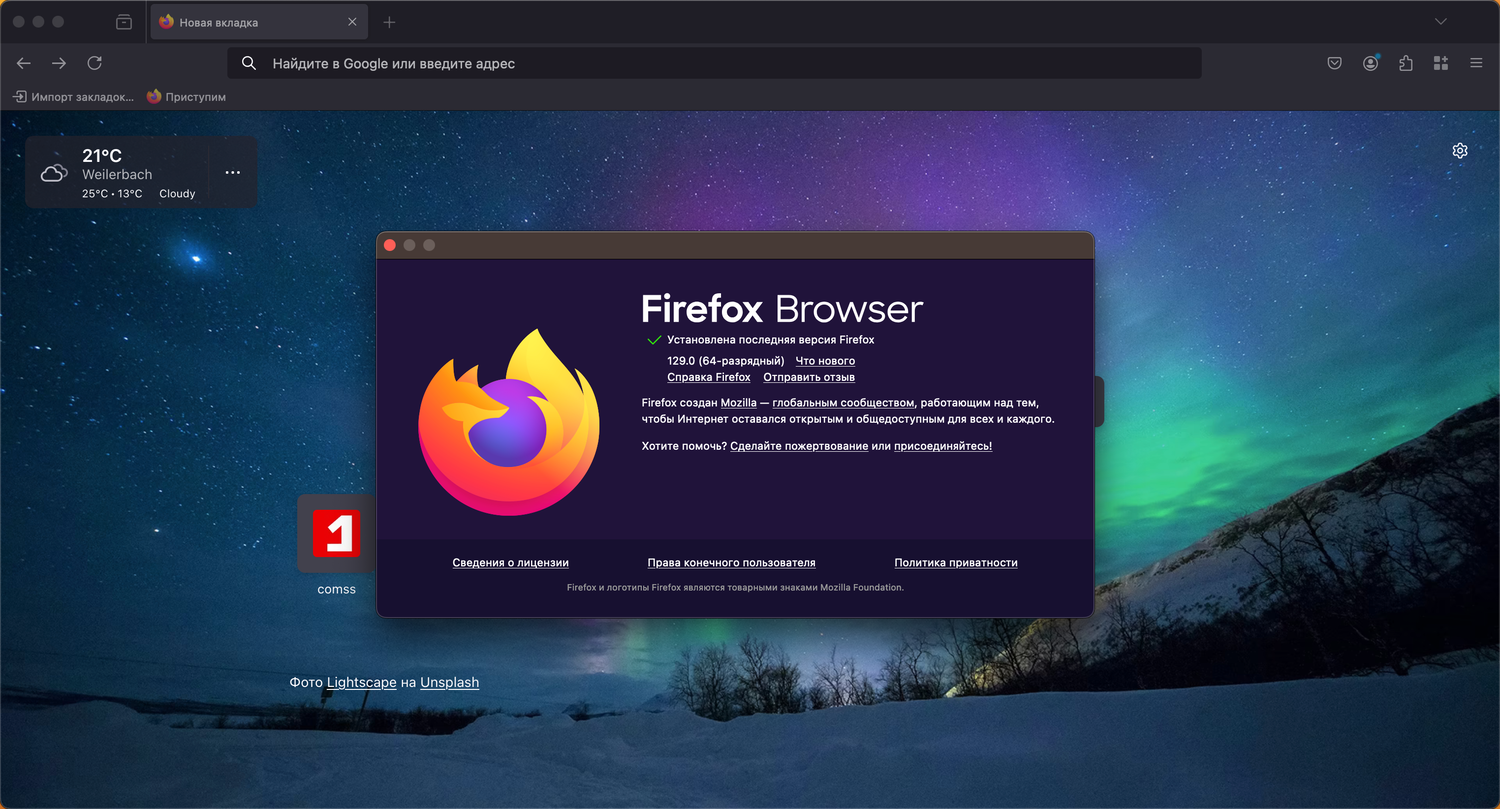Open the comss shortcut tile
This screenshot has width=1500, height=809.
tap(336, 533)
